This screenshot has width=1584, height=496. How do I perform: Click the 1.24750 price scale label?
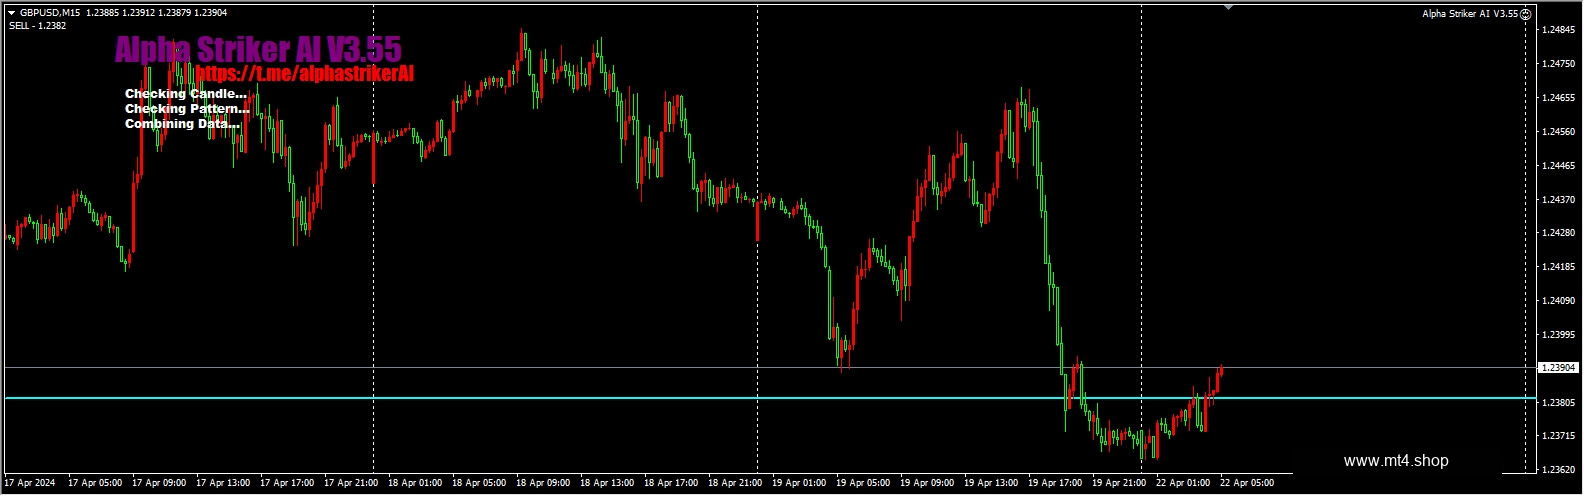tap(1558, 64)
